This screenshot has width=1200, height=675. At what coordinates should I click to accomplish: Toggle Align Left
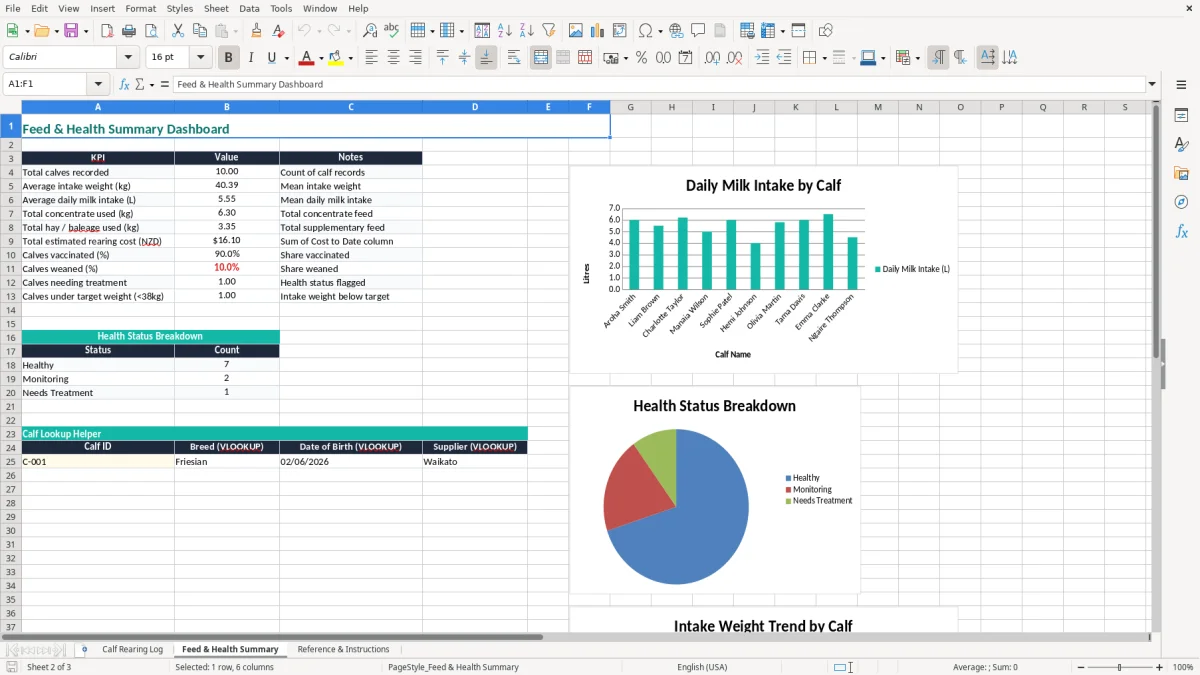click(x=371, y=58)
